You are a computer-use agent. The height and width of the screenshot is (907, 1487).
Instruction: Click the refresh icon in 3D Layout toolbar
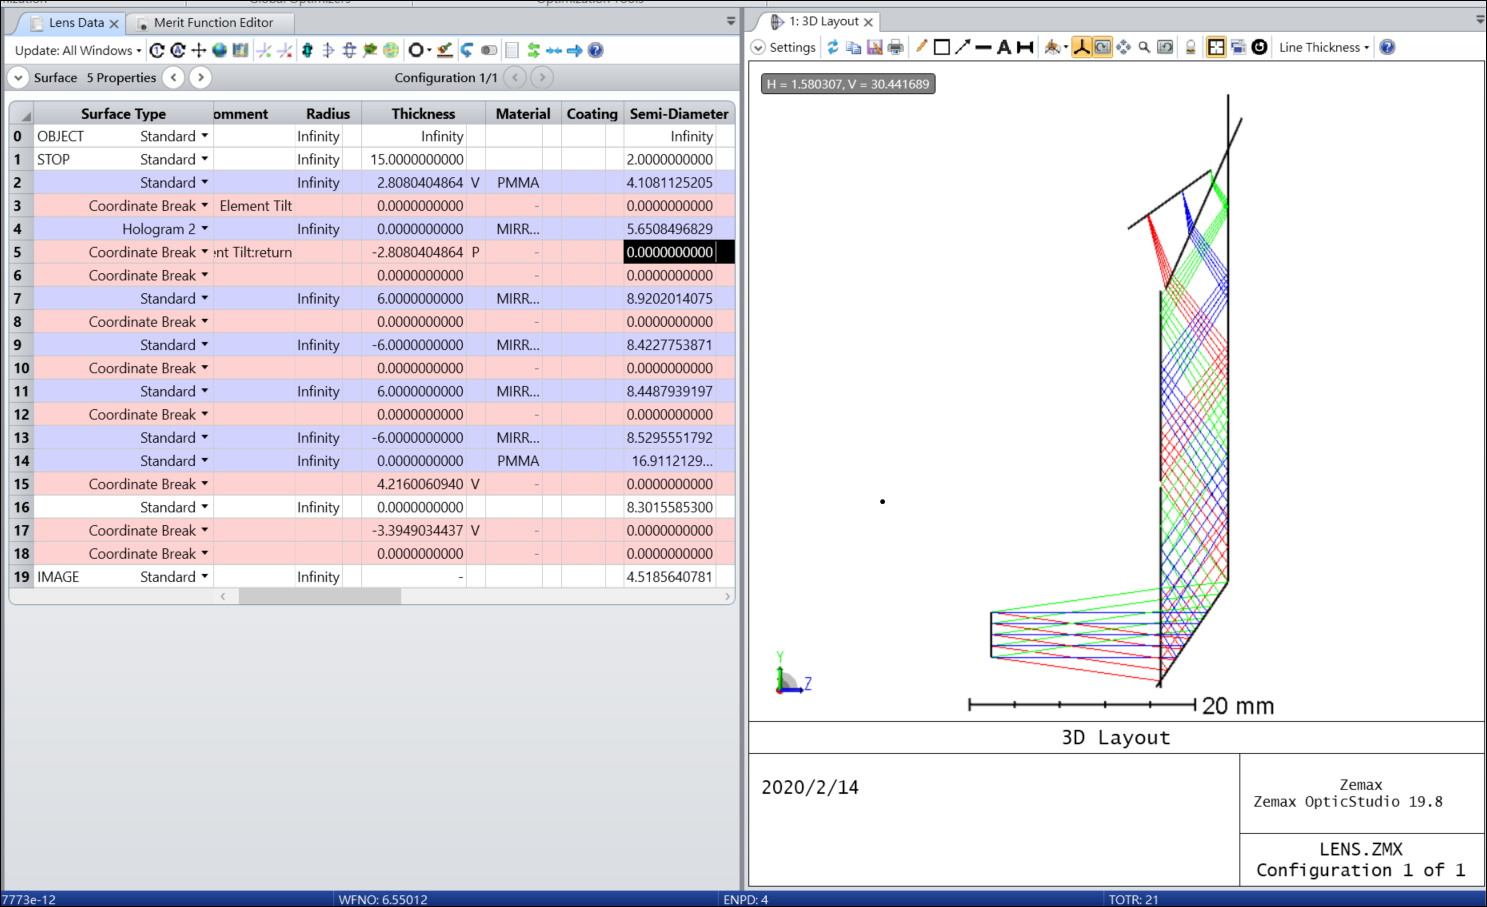[832, 47]
